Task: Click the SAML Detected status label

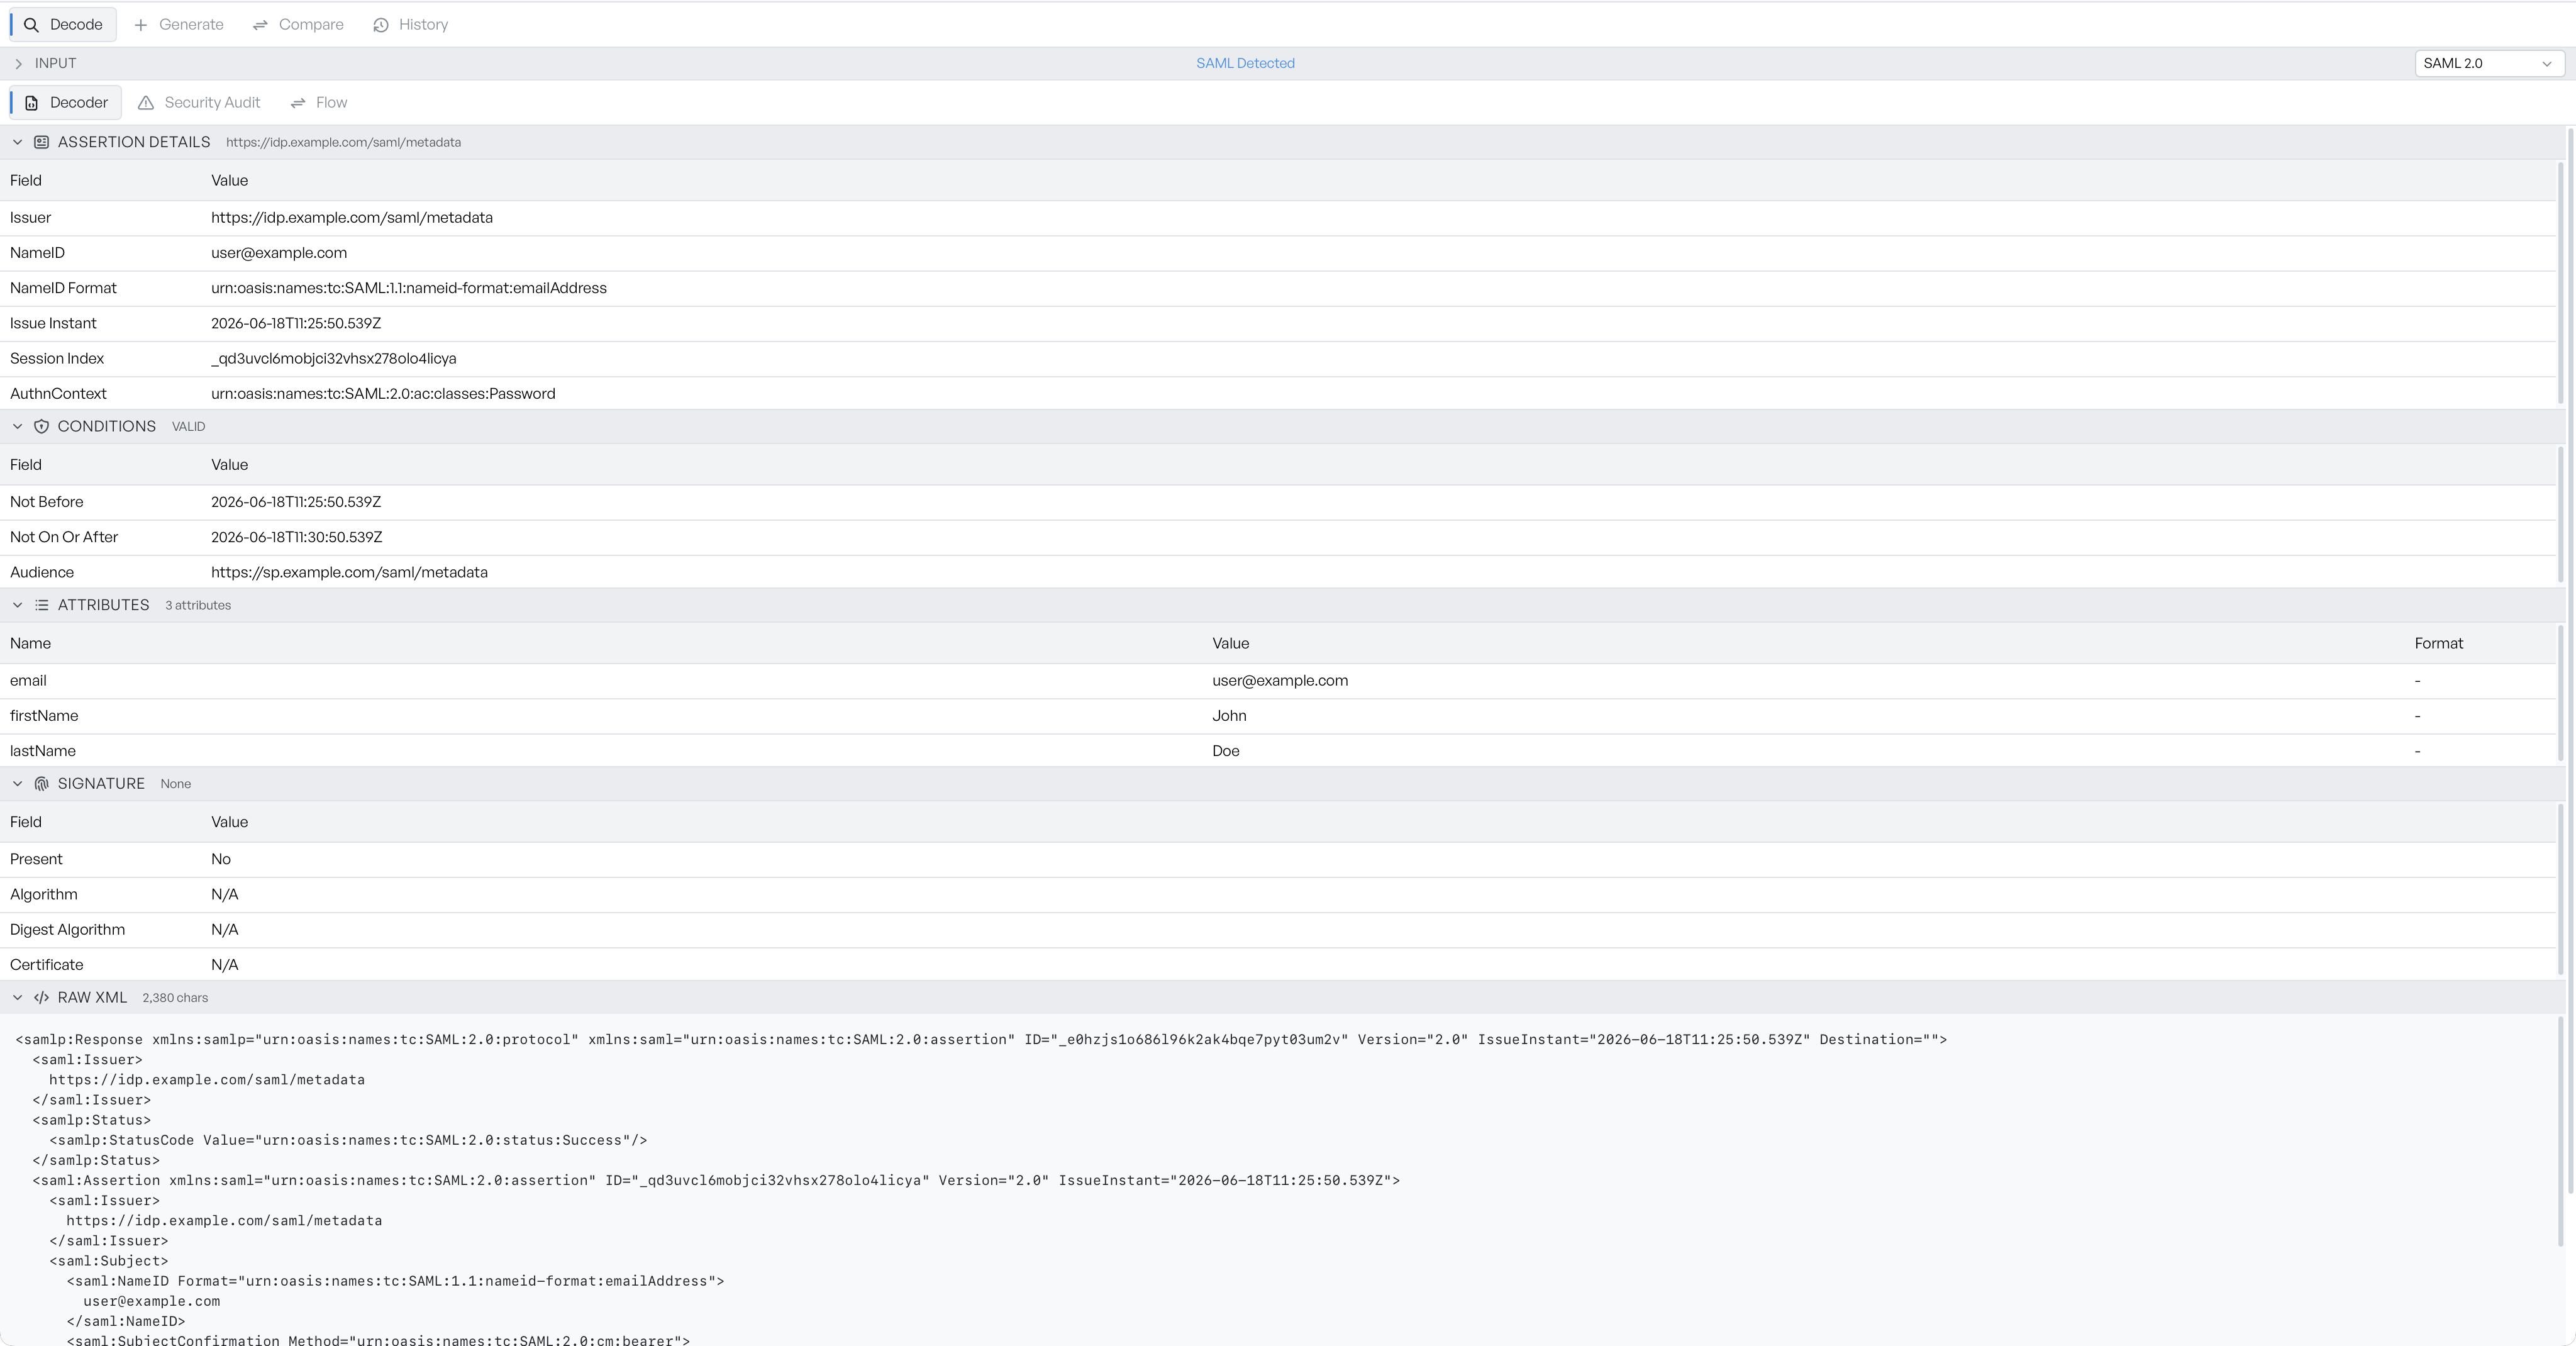Action: pyautogui.click(x=1245, y=63)
